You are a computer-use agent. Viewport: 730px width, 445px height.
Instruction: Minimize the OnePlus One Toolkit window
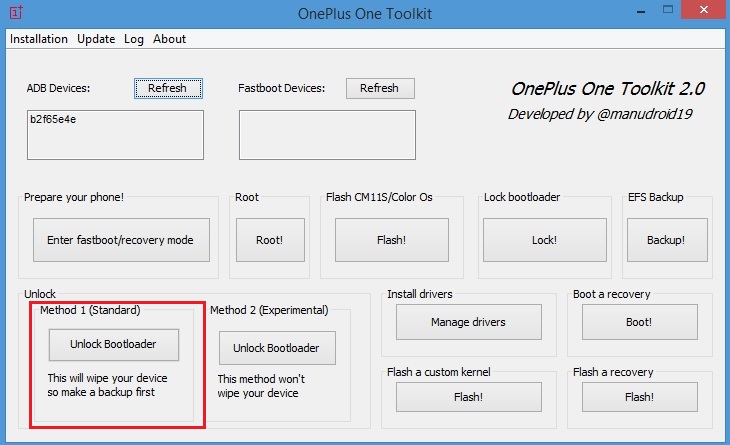click(641, 10)
